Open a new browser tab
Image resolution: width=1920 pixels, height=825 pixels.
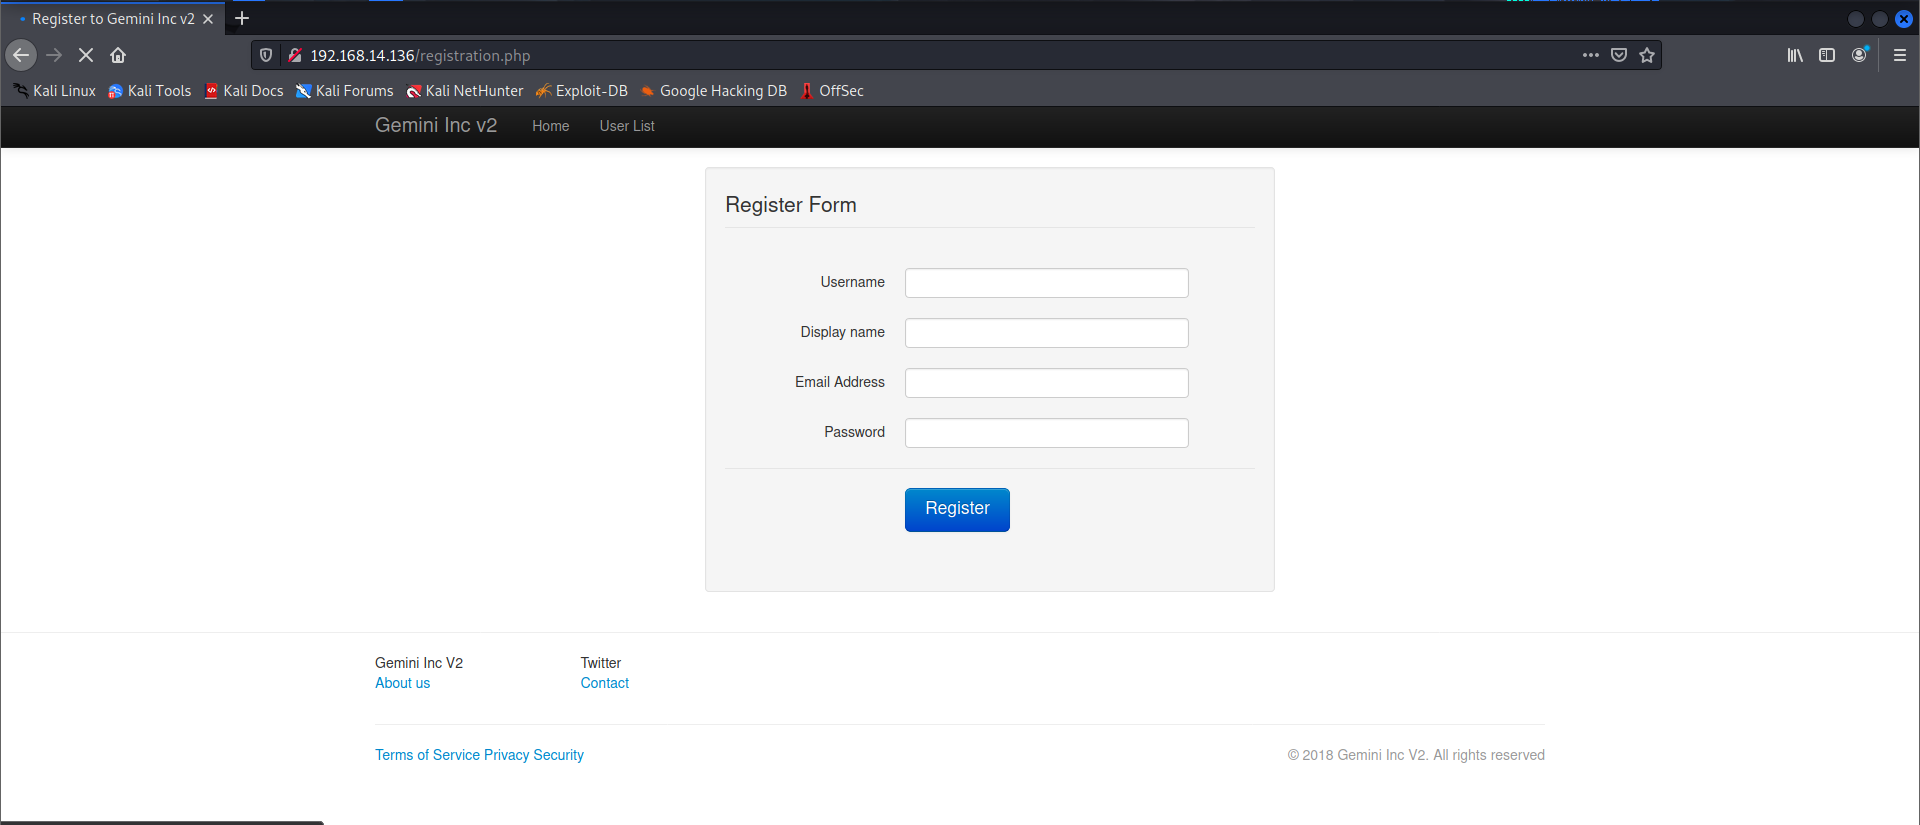click(x=242, y=19)
